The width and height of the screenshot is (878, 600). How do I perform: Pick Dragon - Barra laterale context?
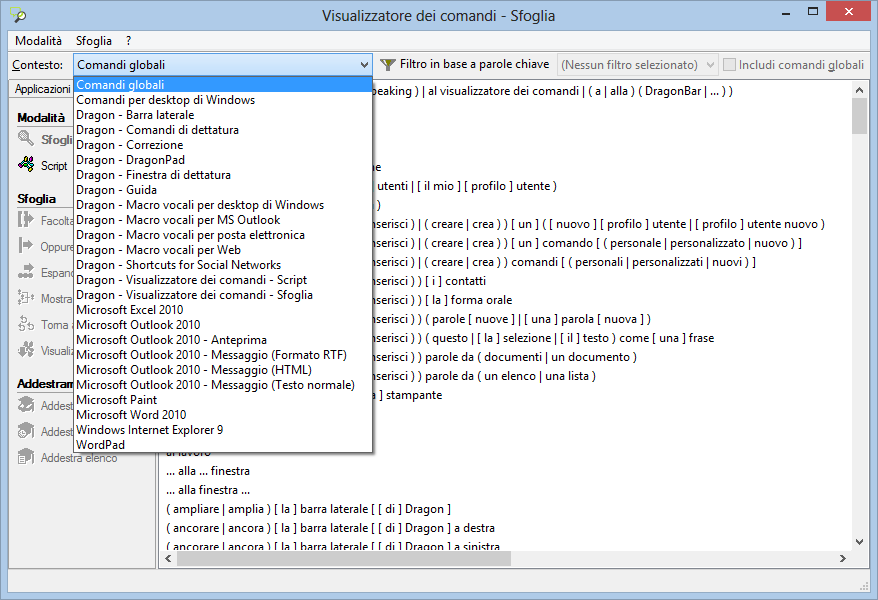coord(223,115)
